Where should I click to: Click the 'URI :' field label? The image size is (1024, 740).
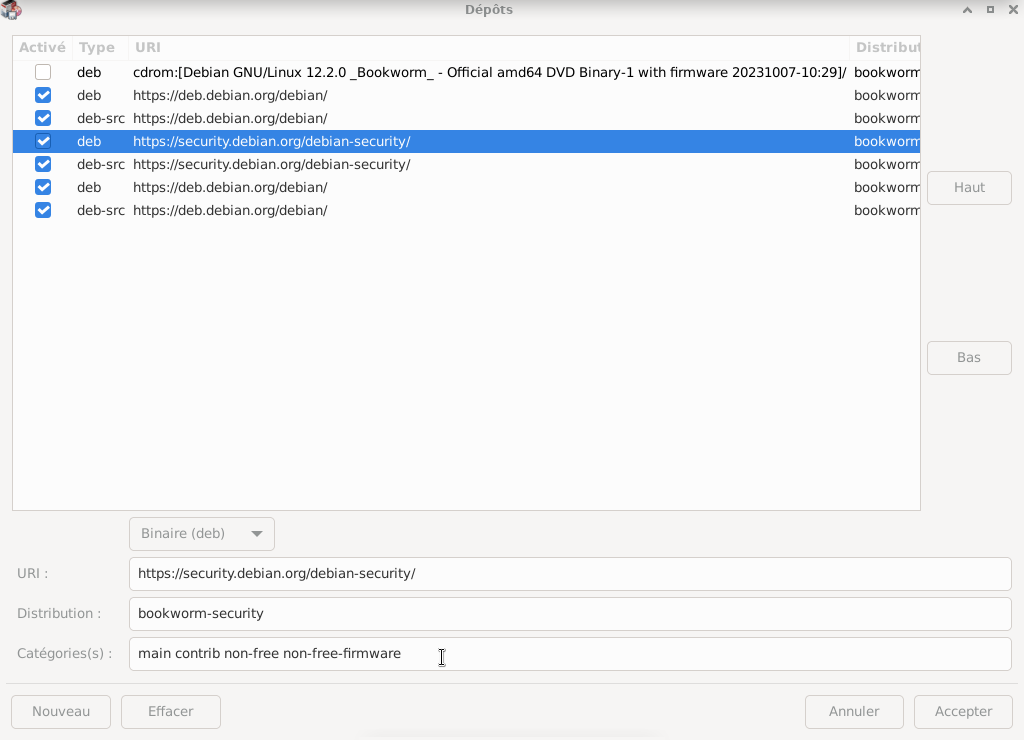(33, 573)
